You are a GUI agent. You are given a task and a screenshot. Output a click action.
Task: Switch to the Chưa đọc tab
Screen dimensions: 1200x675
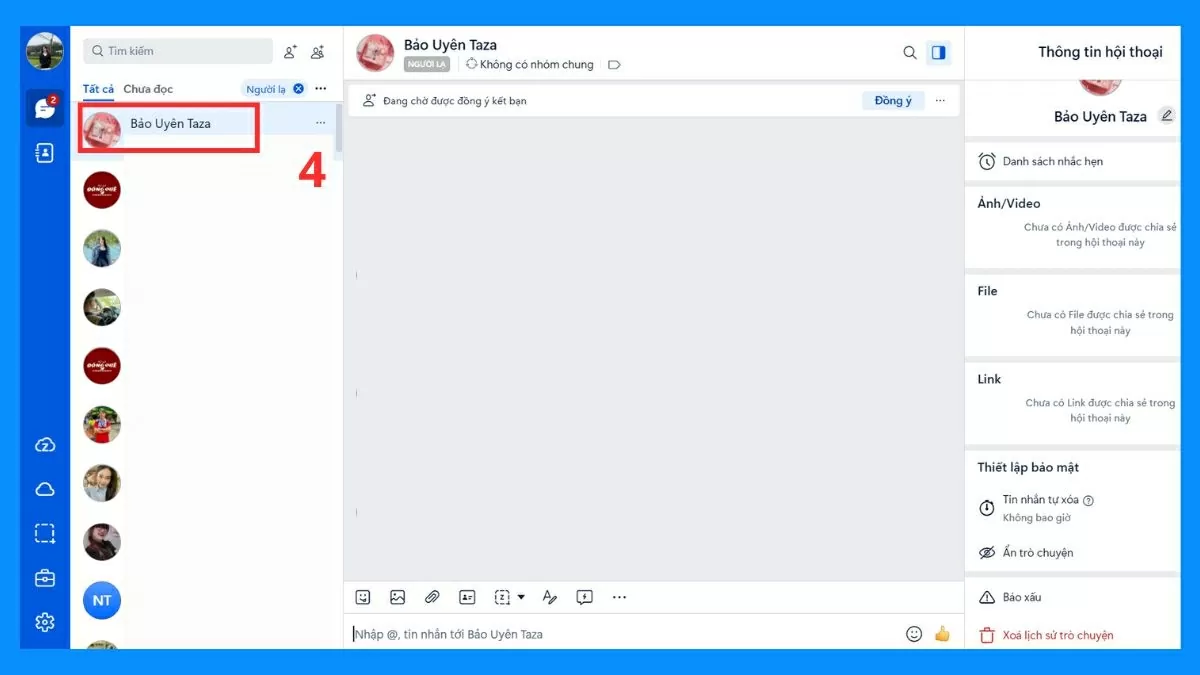[x=148, y=89]
